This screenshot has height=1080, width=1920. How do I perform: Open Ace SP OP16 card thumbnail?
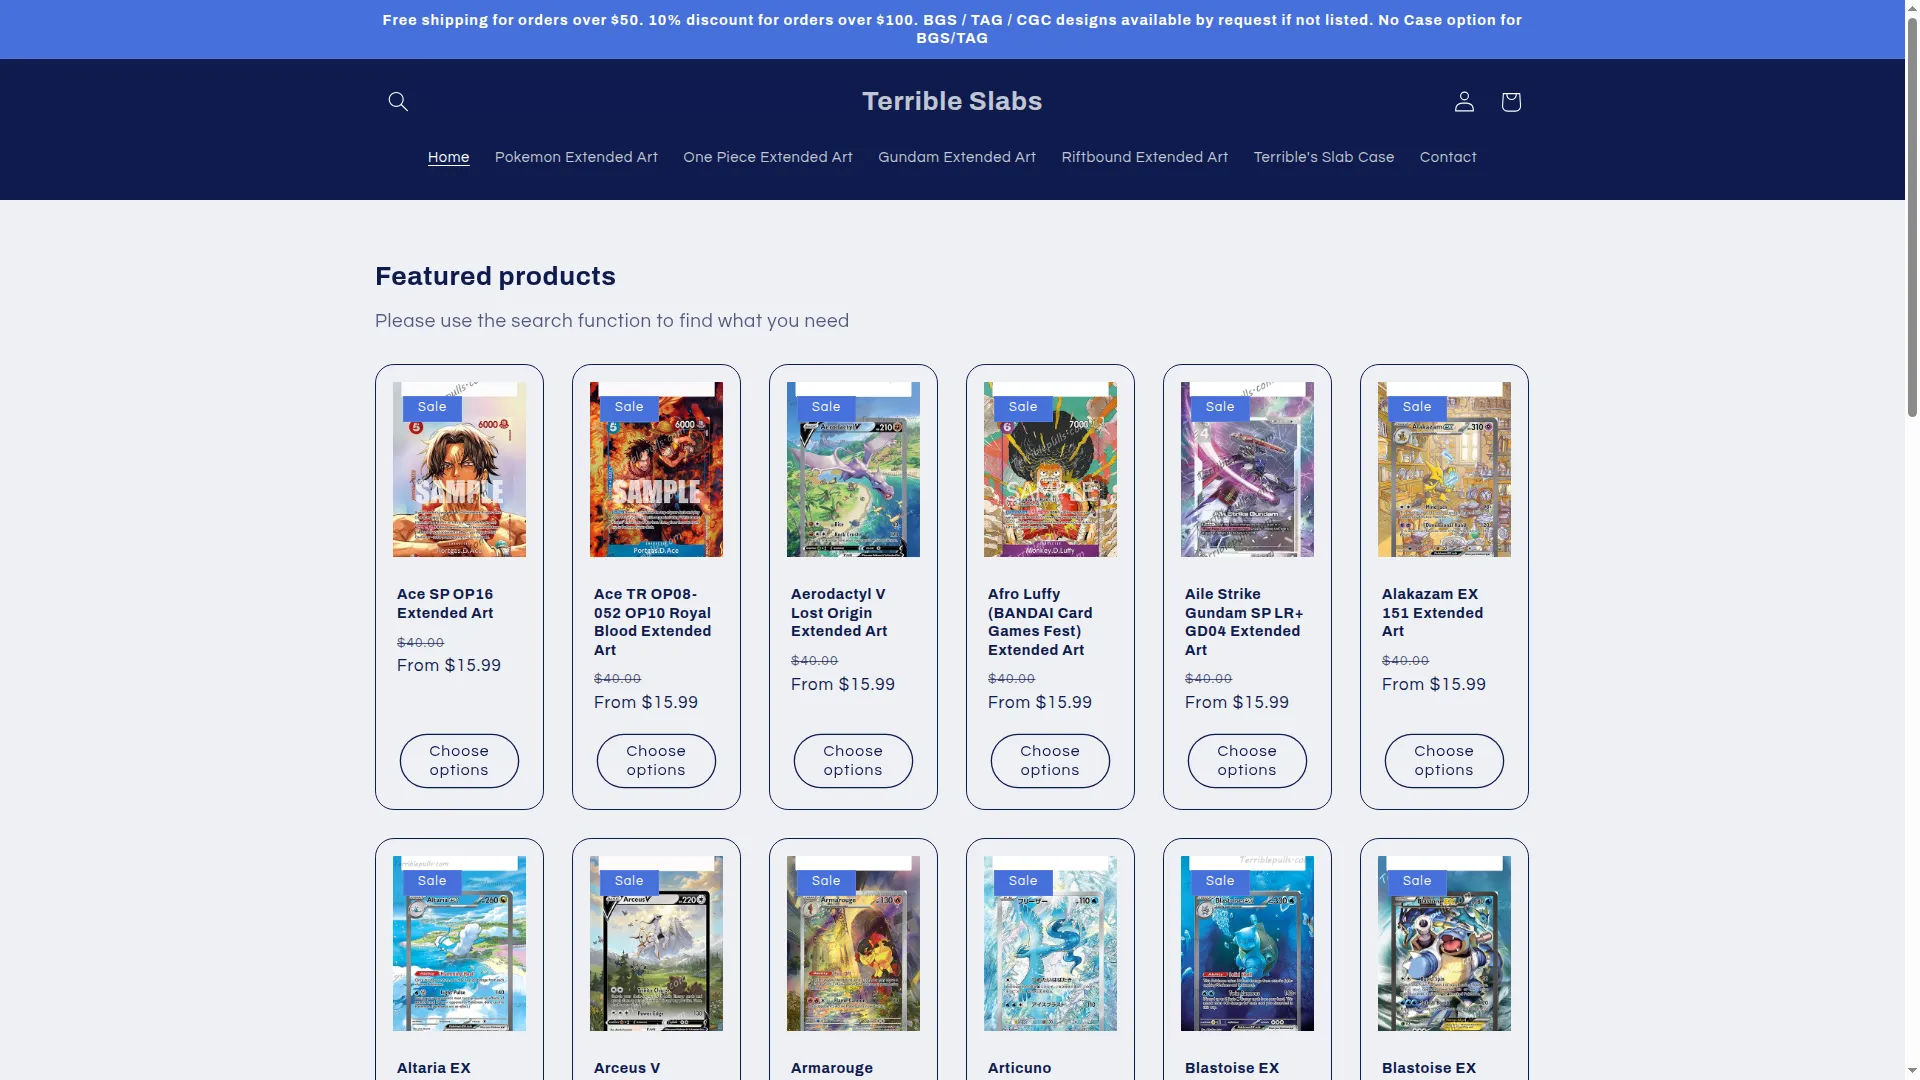click(459, 470)
